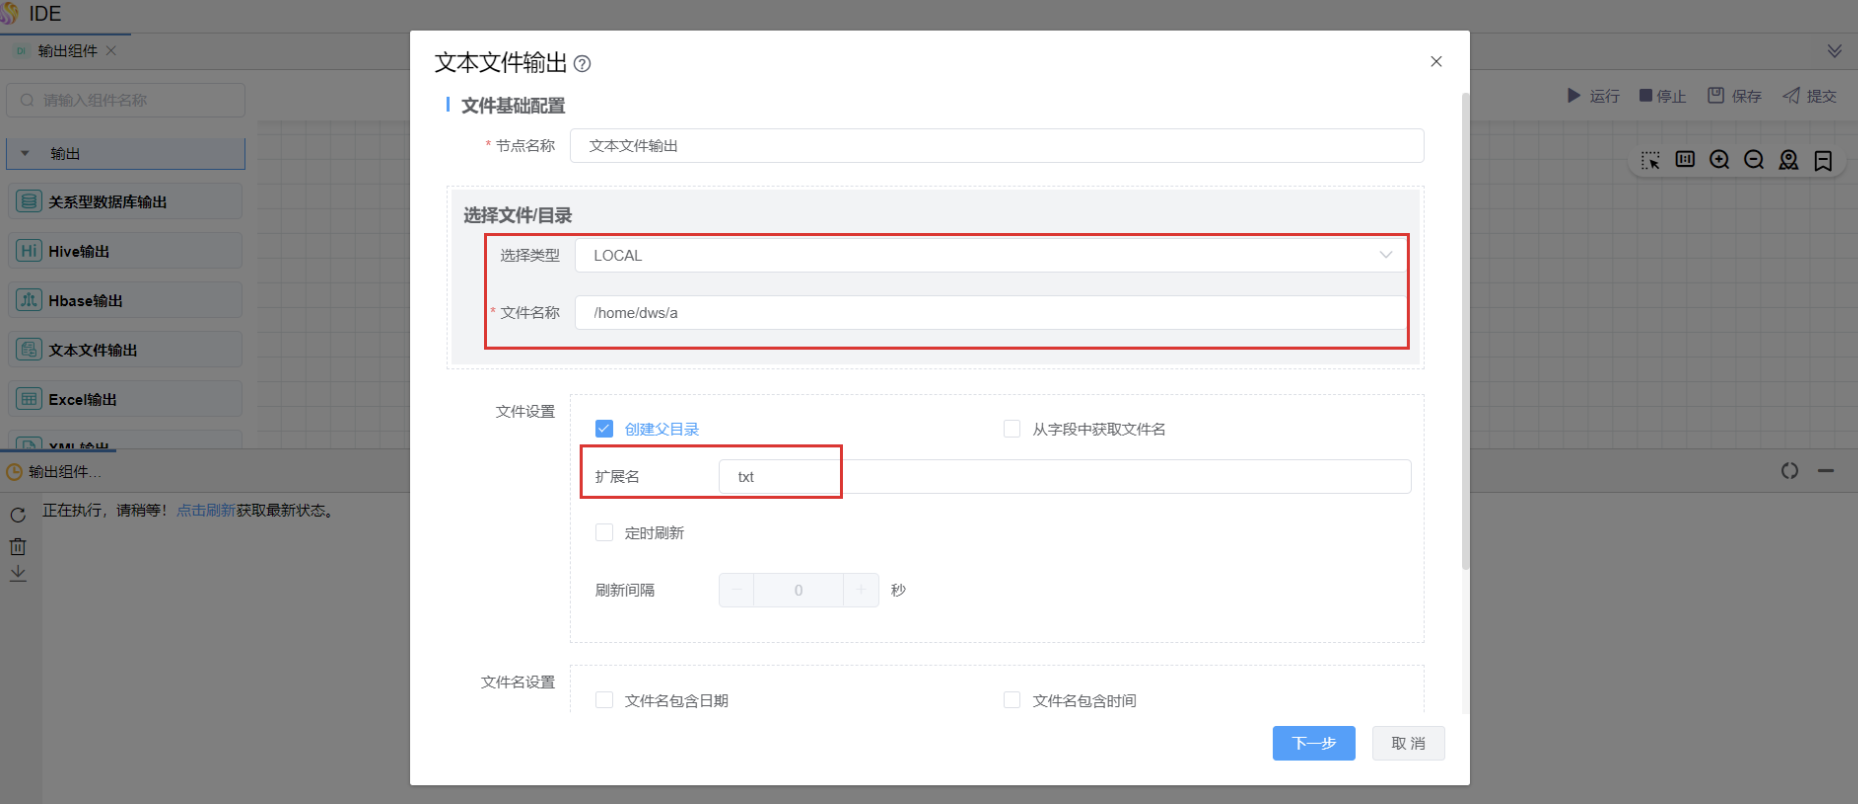Switch to the 输出组件 tab
The height and width of the screenshot is (804, 1858).
coord(67,51)
